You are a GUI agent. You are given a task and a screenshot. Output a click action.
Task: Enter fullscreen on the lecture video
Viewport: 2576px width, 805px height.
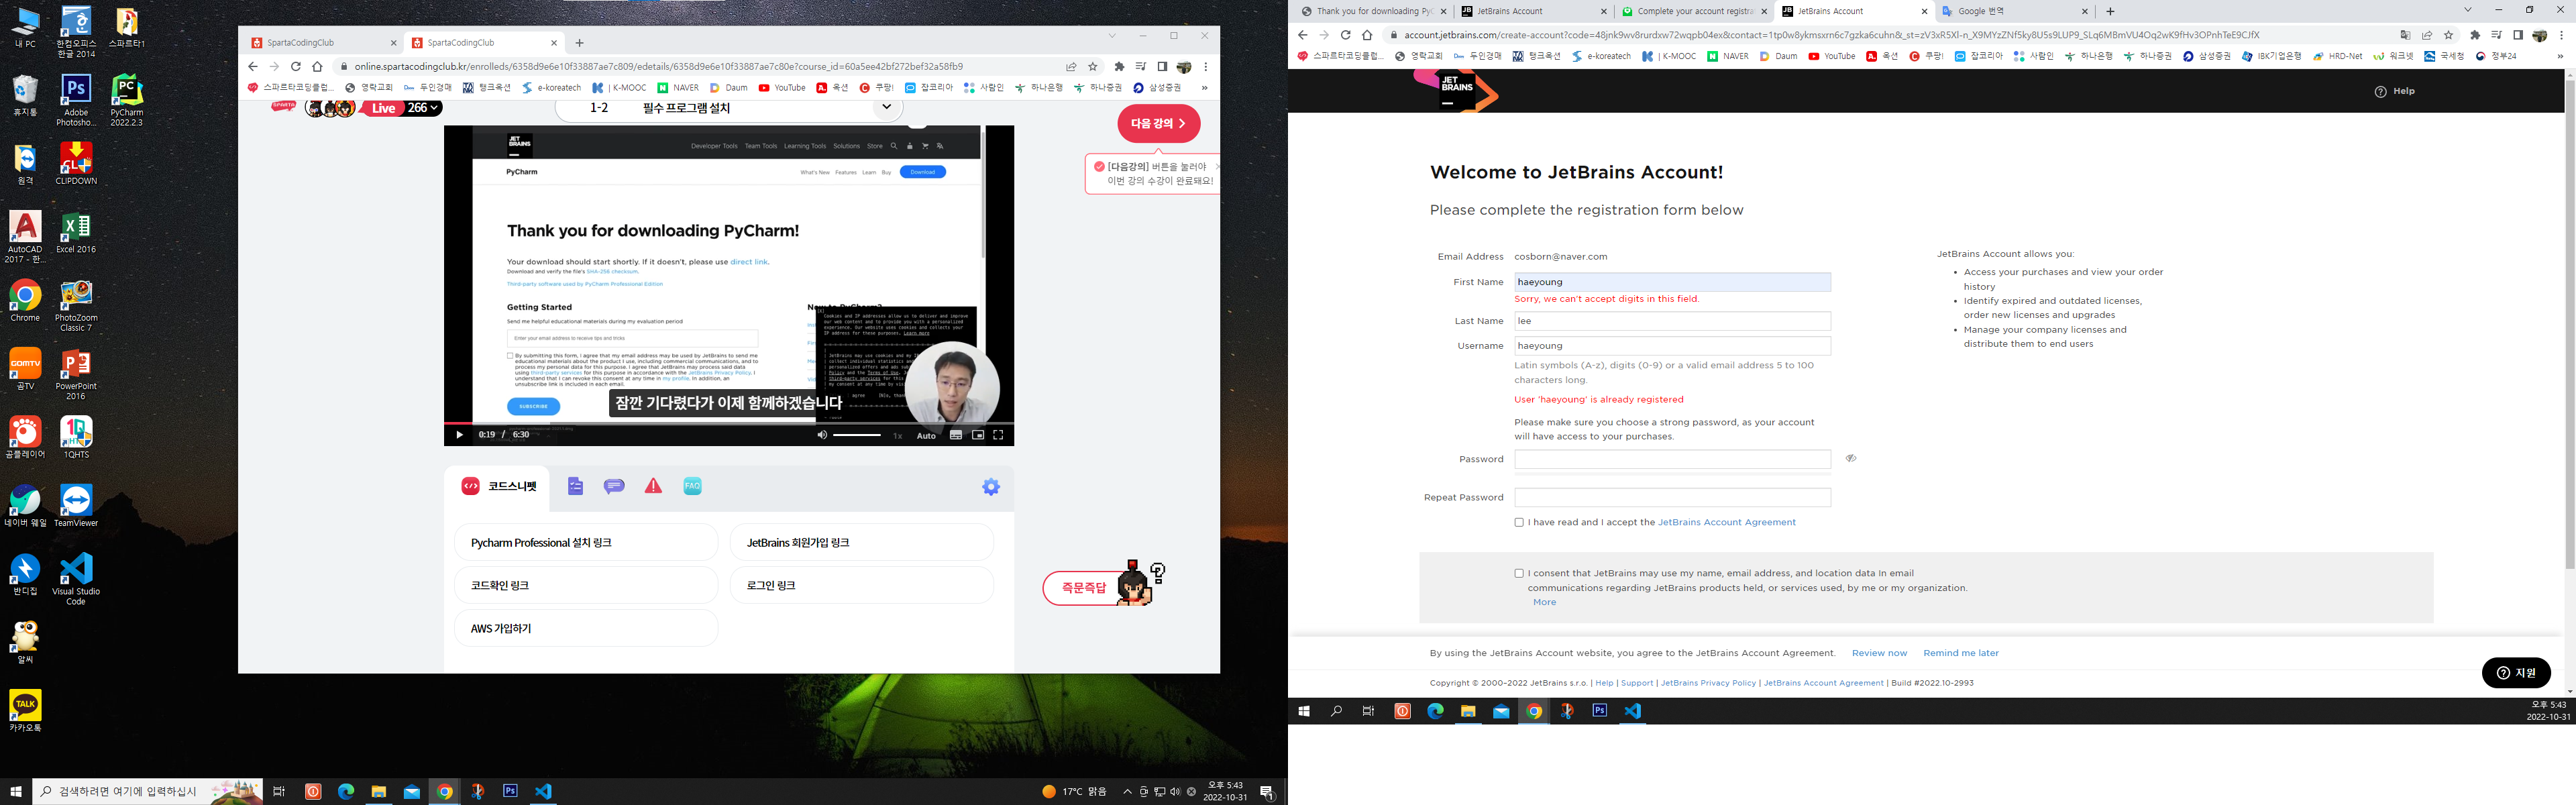pos(998,435)
